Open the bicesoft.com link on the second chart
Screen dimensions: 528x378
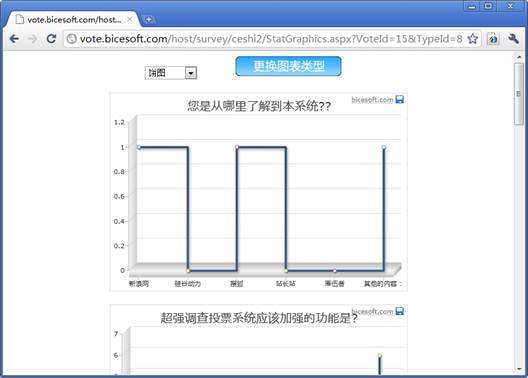coord(372,311)
